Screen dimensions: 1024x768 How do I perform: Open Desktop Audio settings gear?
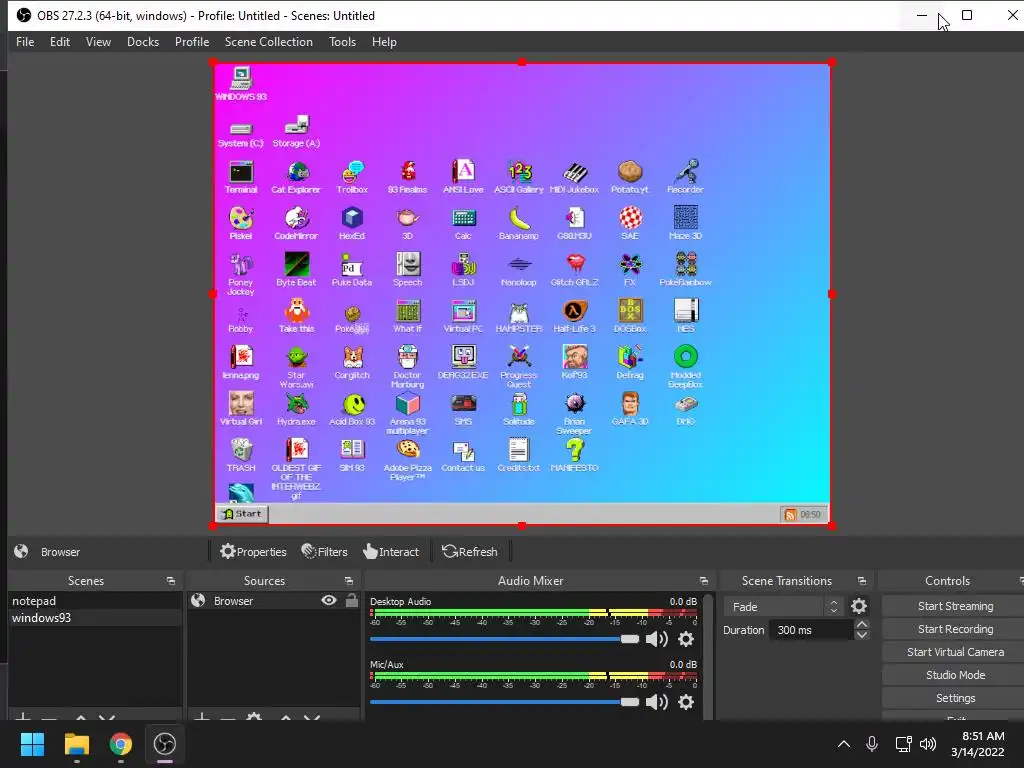click(x=686, y=639)
